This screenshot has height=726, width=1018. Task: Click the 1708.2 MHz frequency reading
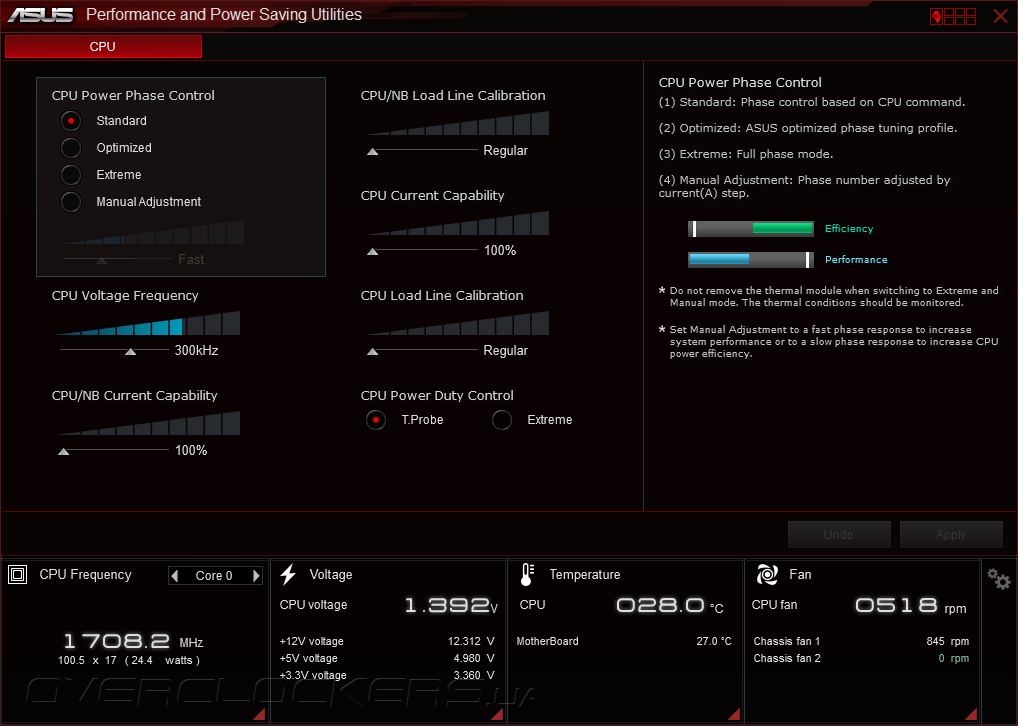[133, 642]
